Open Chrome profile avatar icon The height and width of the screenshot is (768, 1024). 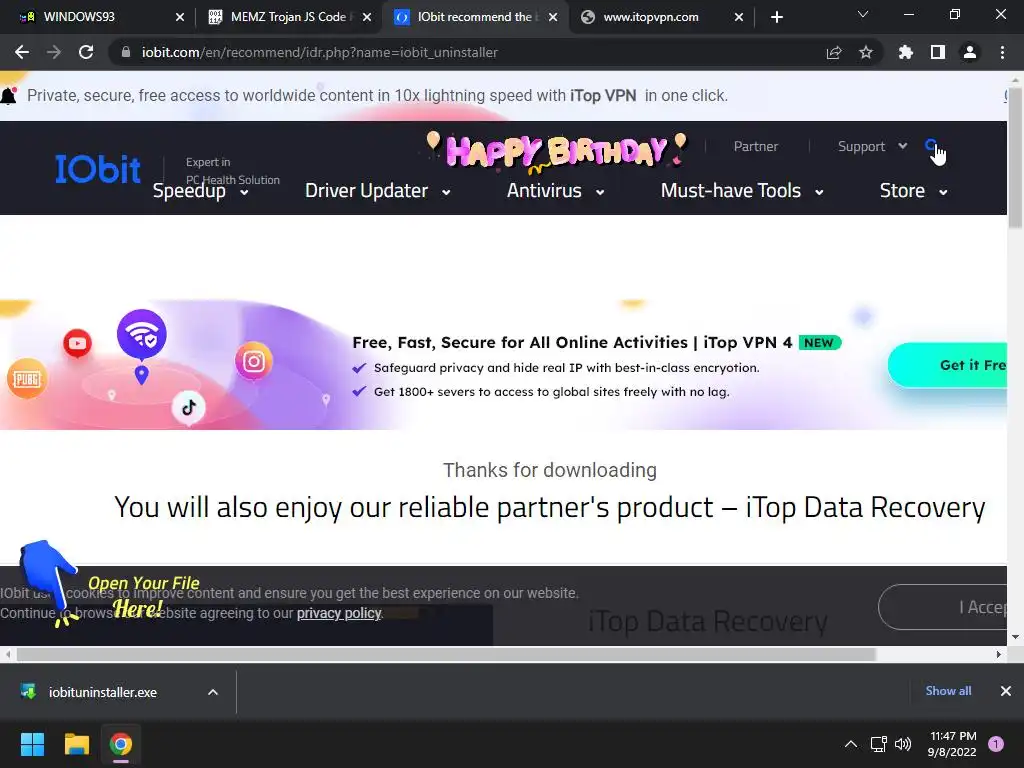click(x=970, y=52)
